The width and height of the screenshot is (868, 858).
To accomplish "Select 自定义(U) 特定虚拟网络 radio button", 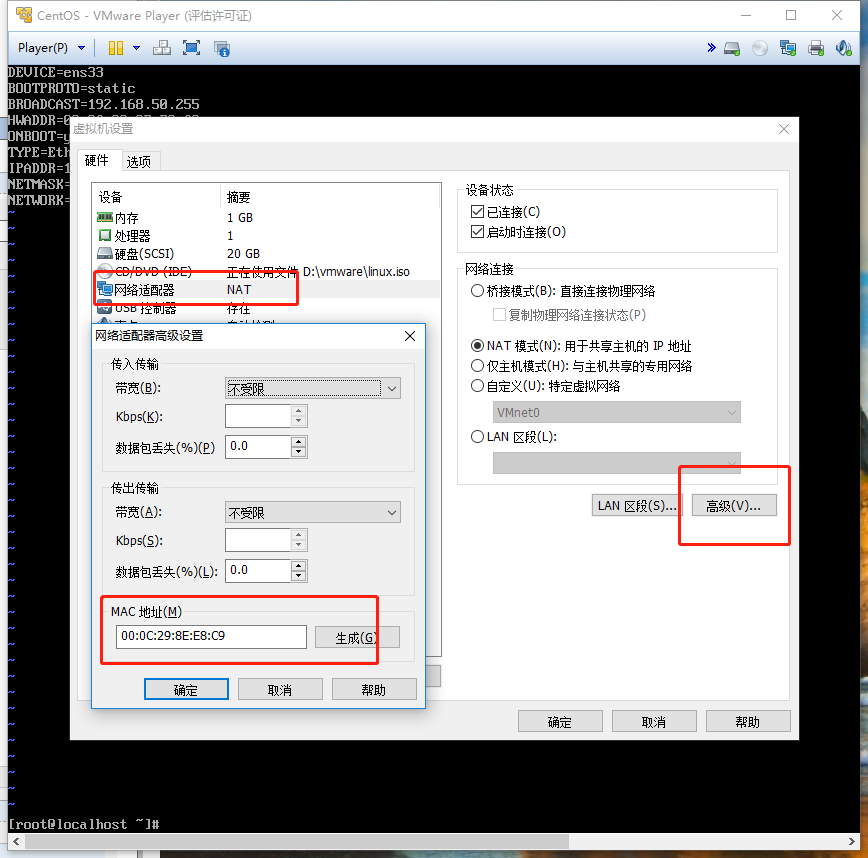I will [477, 385].
